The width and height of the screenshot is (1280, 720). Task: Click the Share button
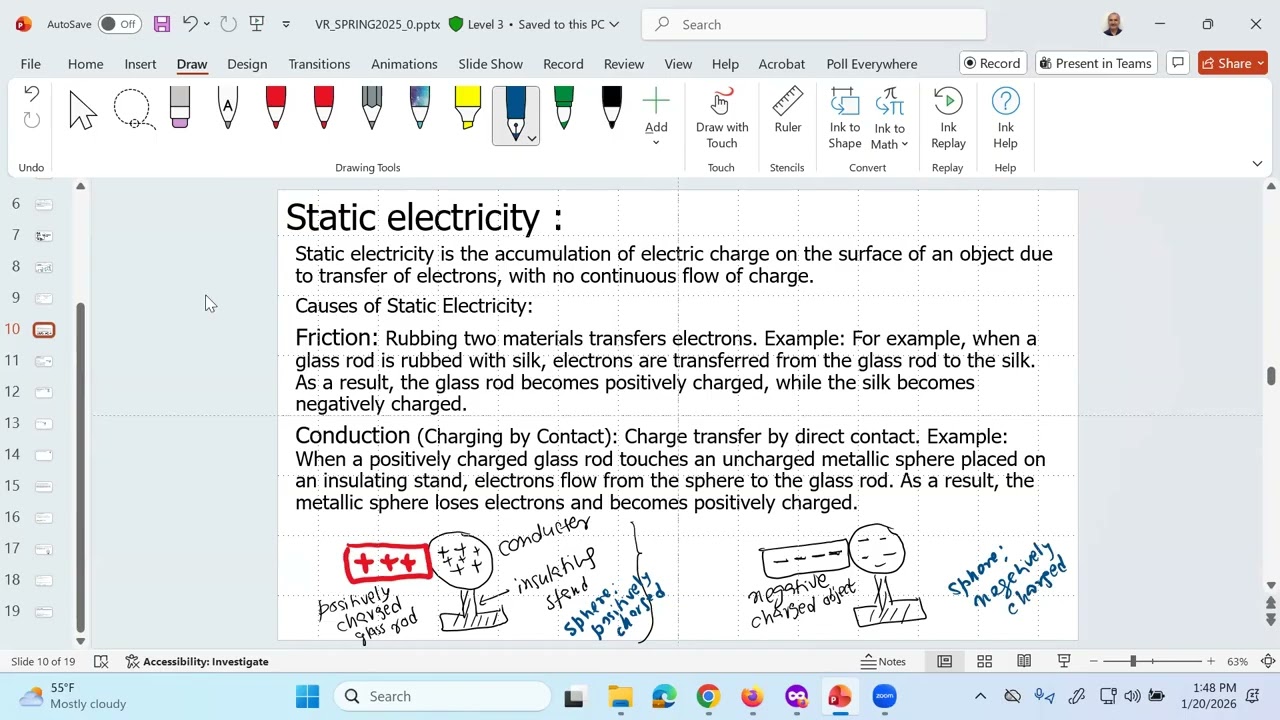pyautogui.click(x=1233, y=63)
